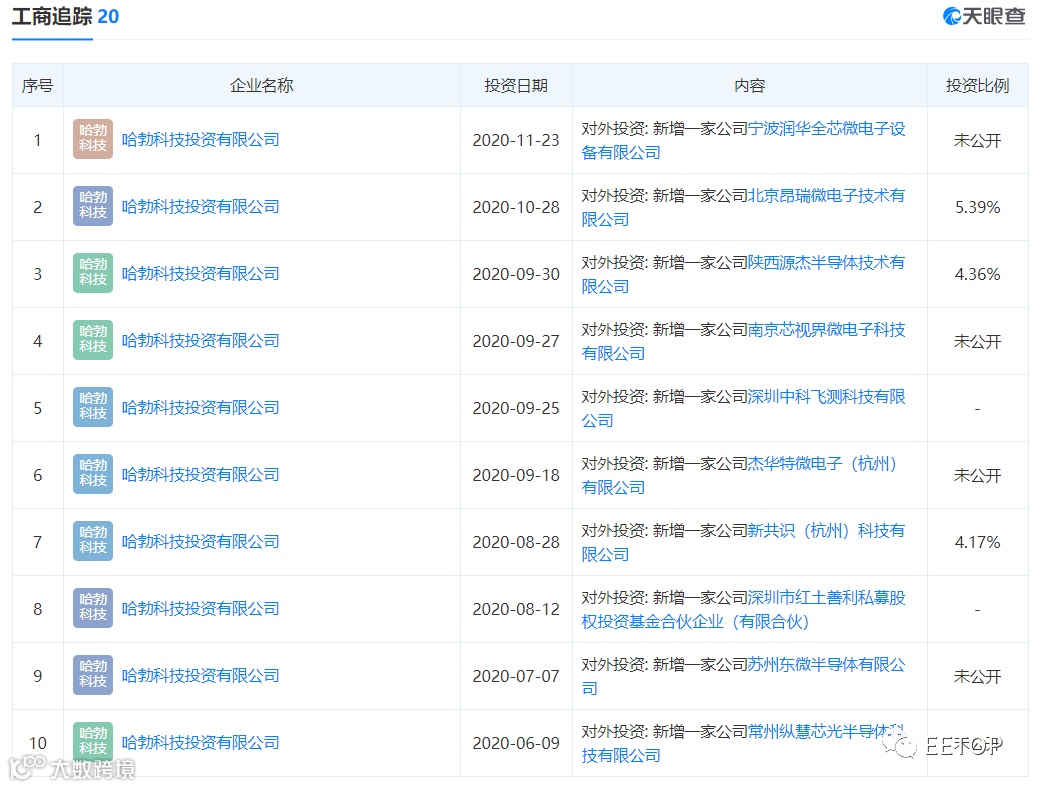The height and width of the screenshot is (788, 1037).
Task: Click sequence number 1 cell
Action: (x=38, y=140)
